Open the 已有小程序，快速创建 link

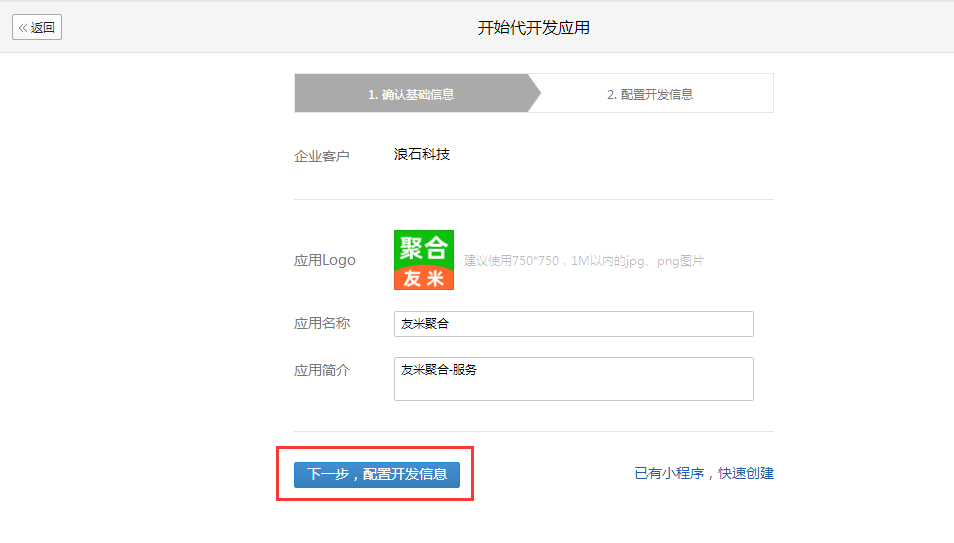point(704,474)
